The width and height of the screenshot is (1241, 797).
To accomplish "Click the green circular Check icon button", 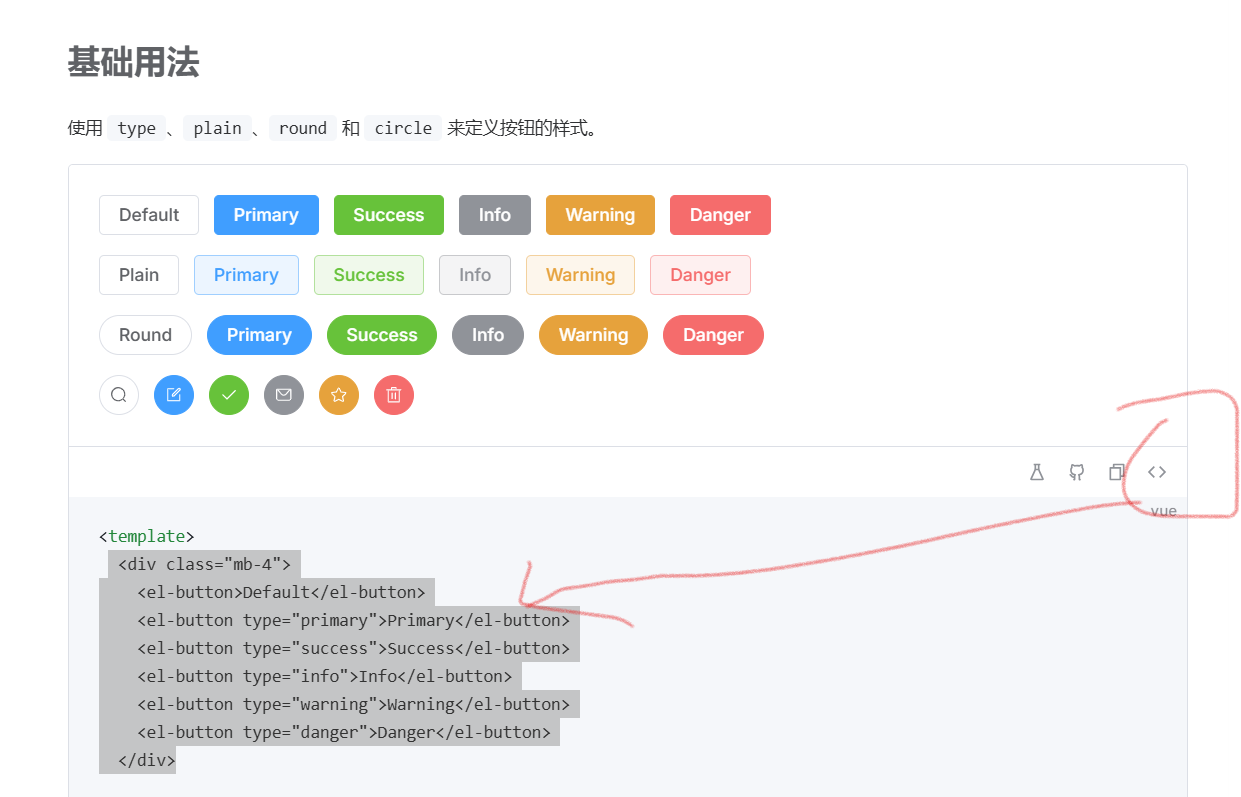I will 228,395.
